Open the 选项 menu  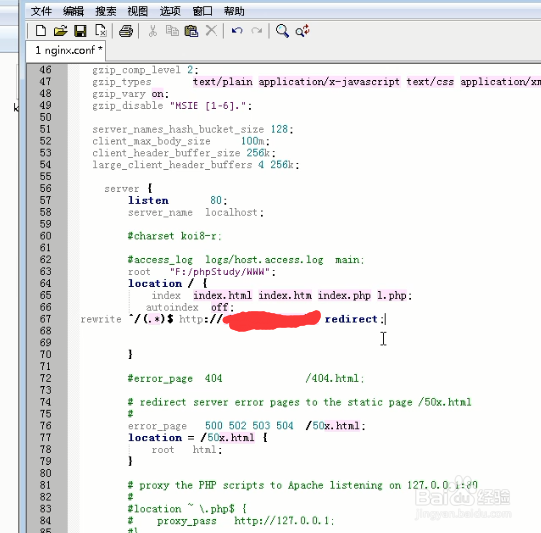(x=170, y=11)
